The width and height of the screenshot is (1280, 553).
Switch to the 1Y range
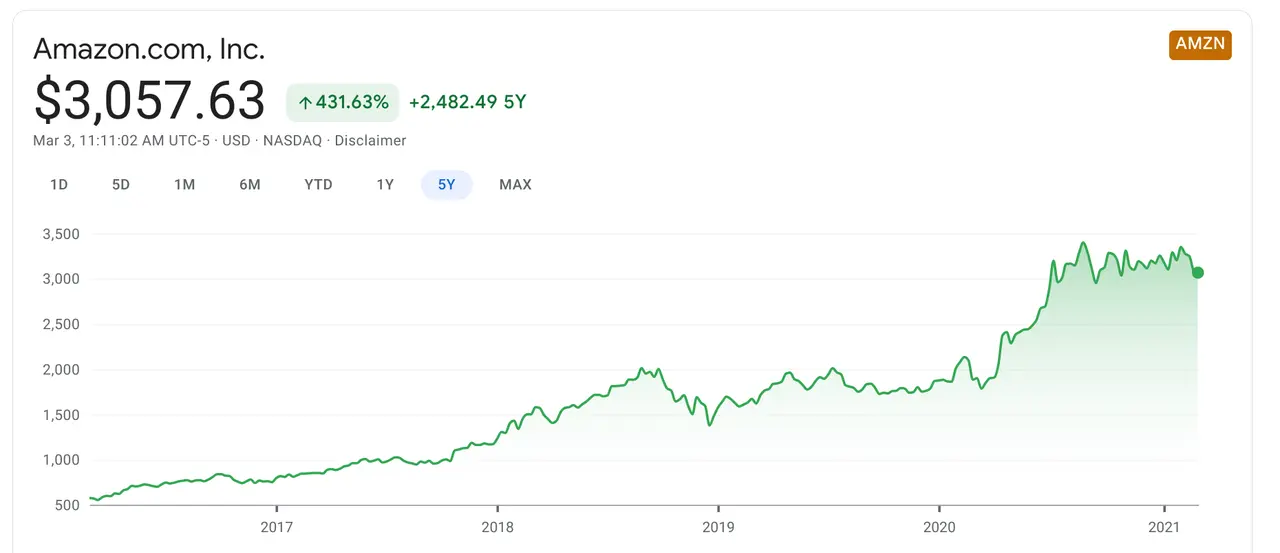(x=385, y=185)
